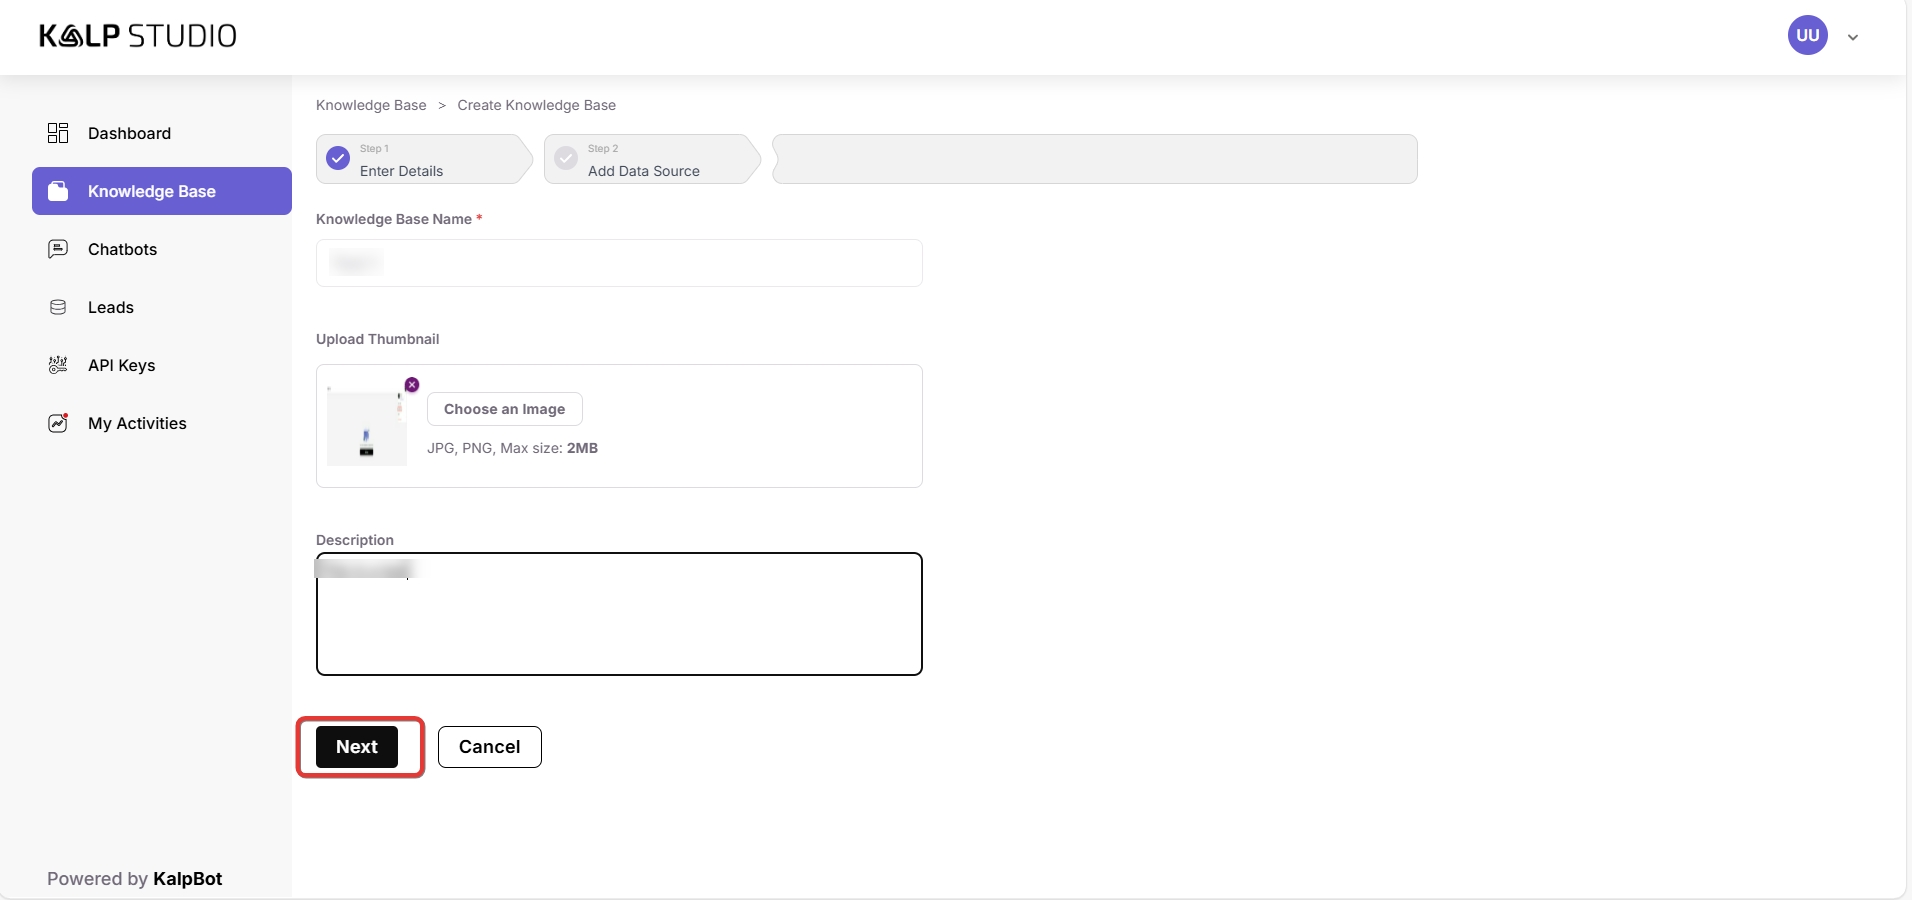Screen dimensions: 1912x900
Task: Click the API Keys icon
Action: coord(58,365)
